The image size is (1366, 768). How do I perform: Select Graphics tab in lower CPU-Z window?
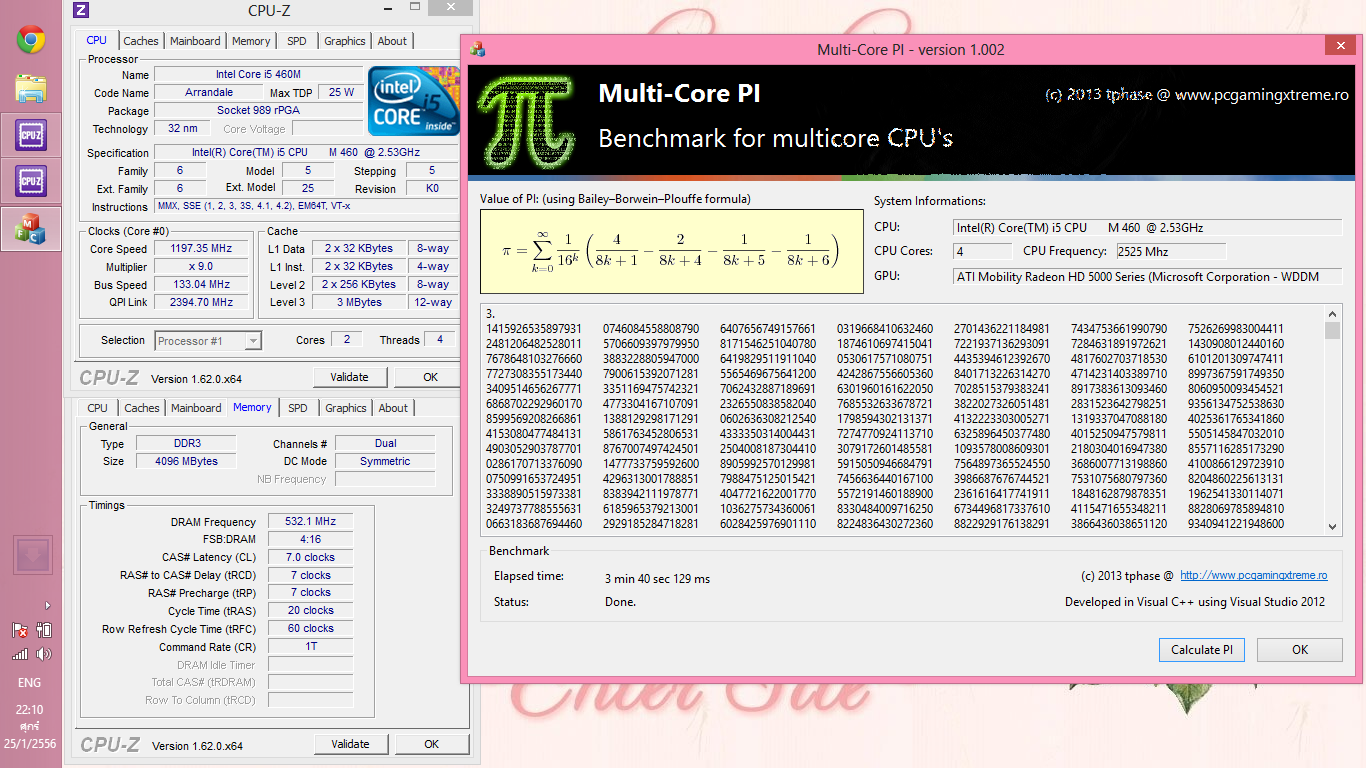click(346, 408)
